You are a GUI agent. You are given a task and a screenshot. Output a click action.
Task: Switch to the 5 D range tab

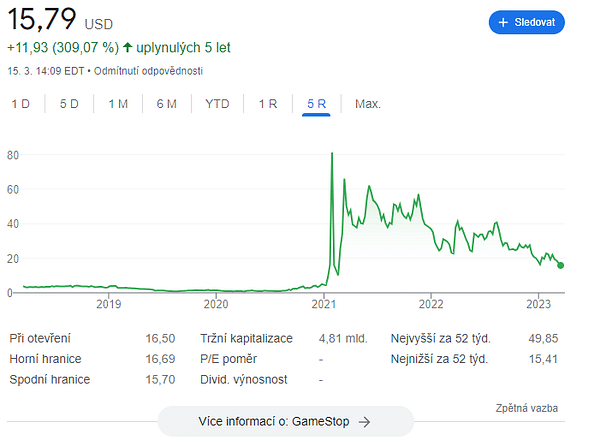(69, 104)
